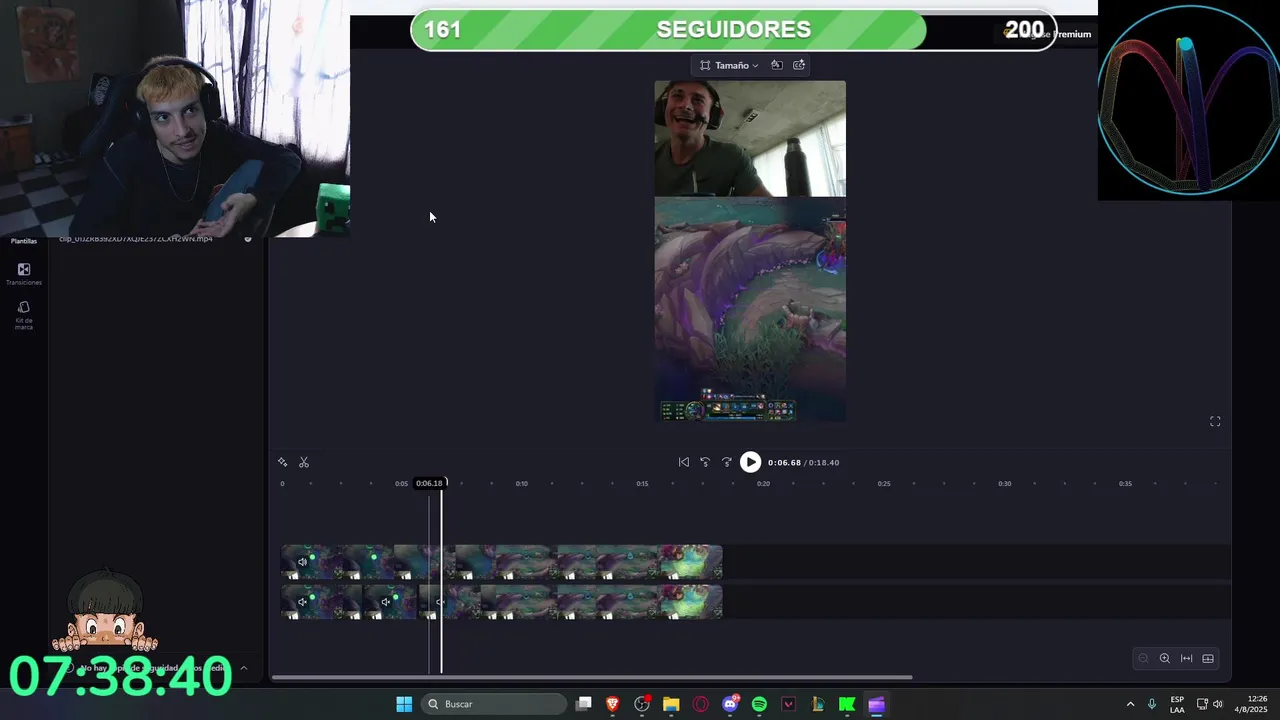This screenshot has width=1280, height=720.
Task: Expand the backup notice chevron
Action: 243,668
